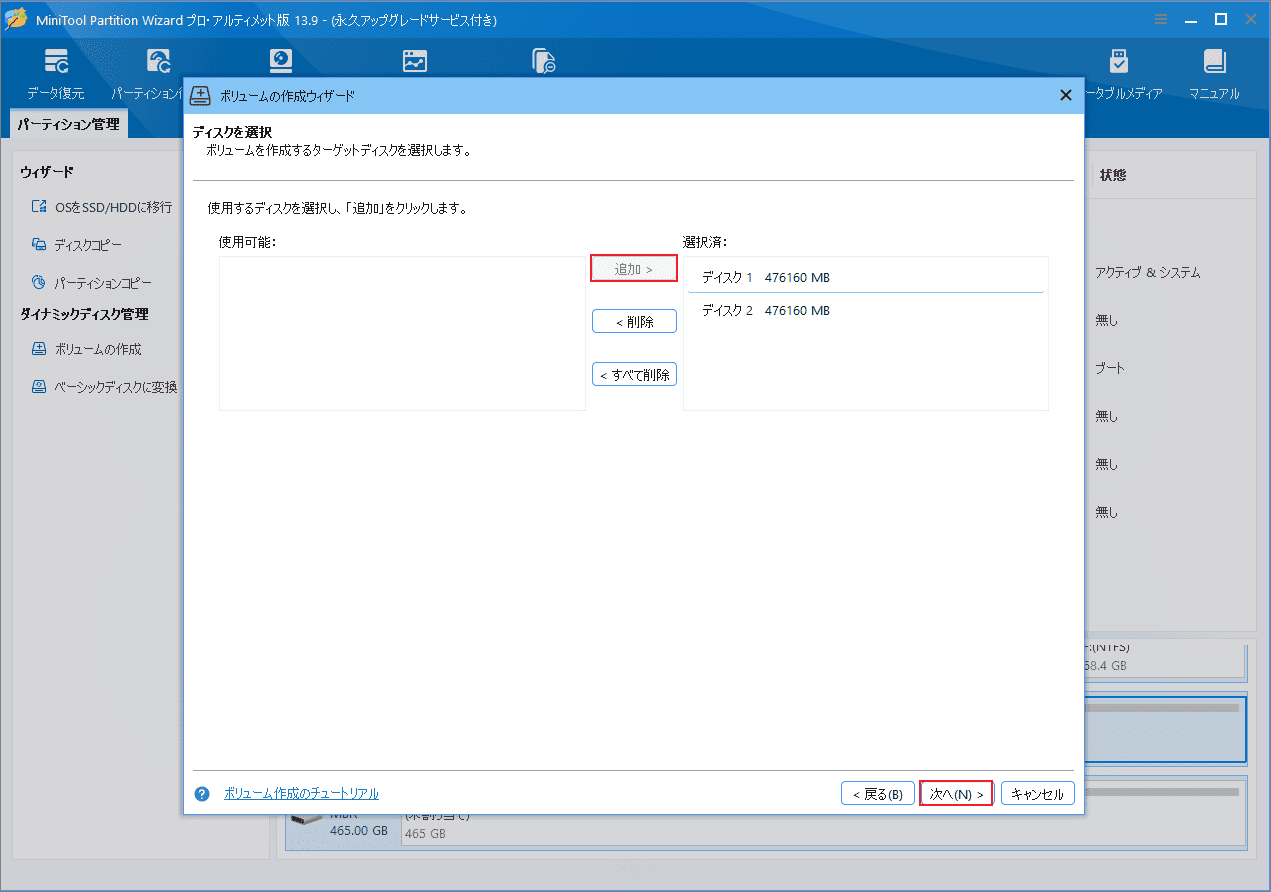The height and width of the screenshot is (892, 1271).
Task: Select ディスク 2 476160 MB in selected list
Action: click(866, 310)
